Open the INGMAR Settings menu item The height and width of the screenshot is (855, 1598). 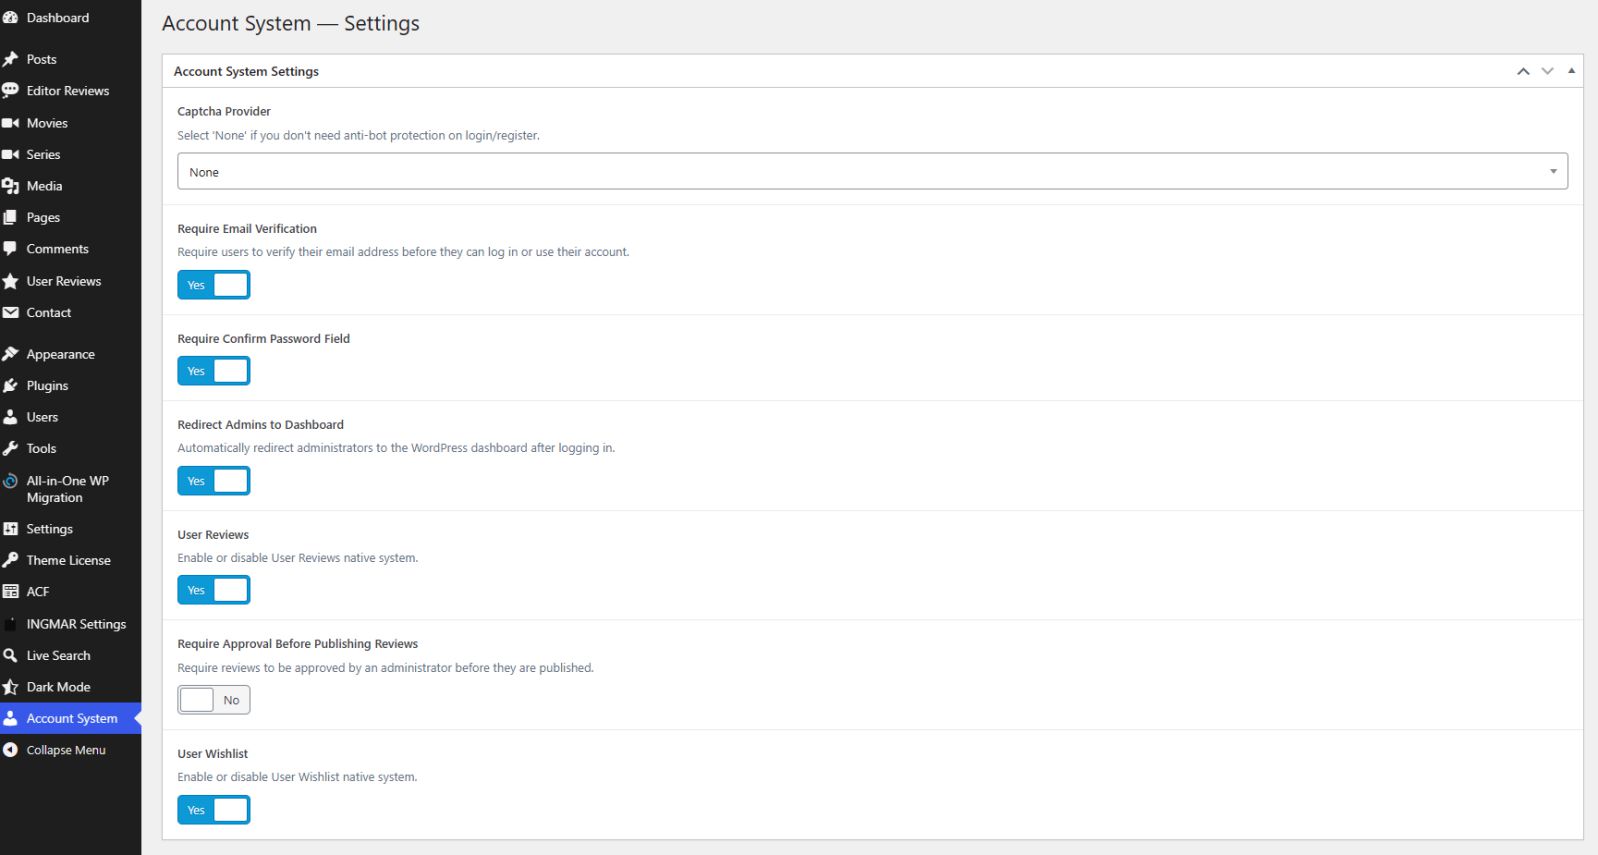(x=76, y=624)
